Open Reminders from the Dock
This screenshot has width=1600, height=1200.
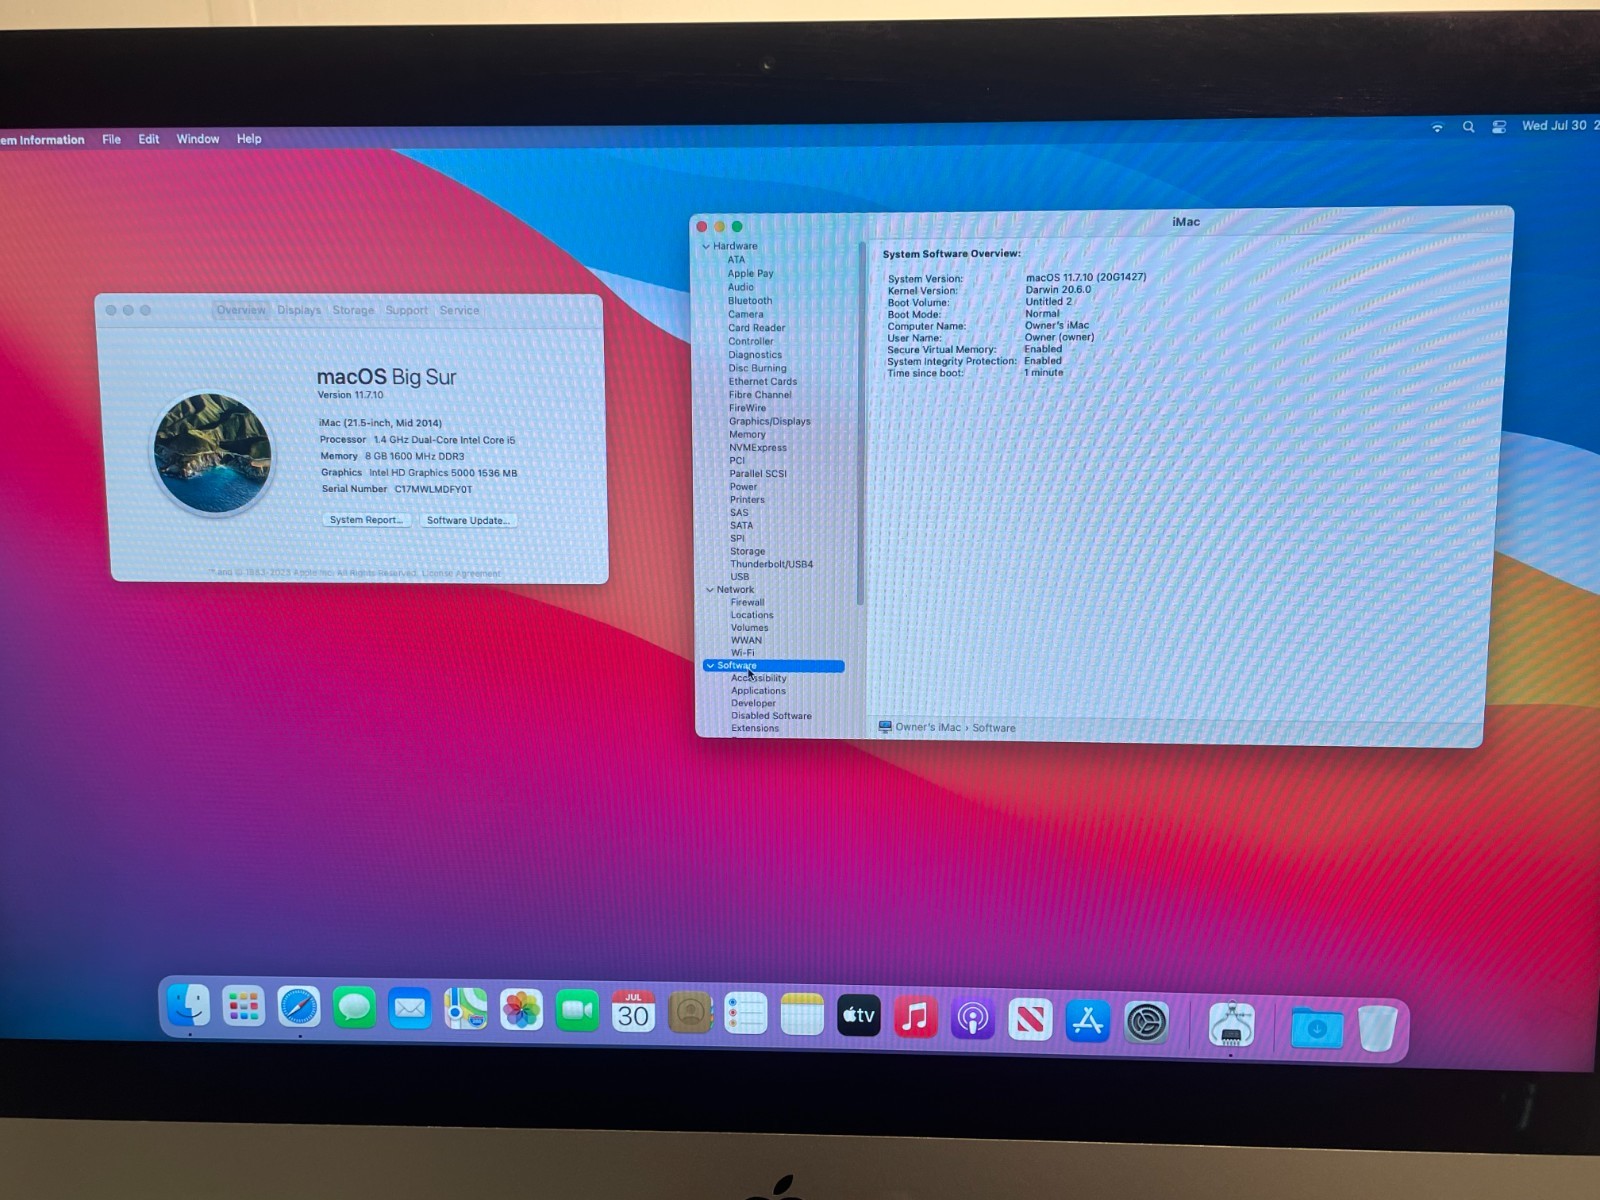point(745,1015)
